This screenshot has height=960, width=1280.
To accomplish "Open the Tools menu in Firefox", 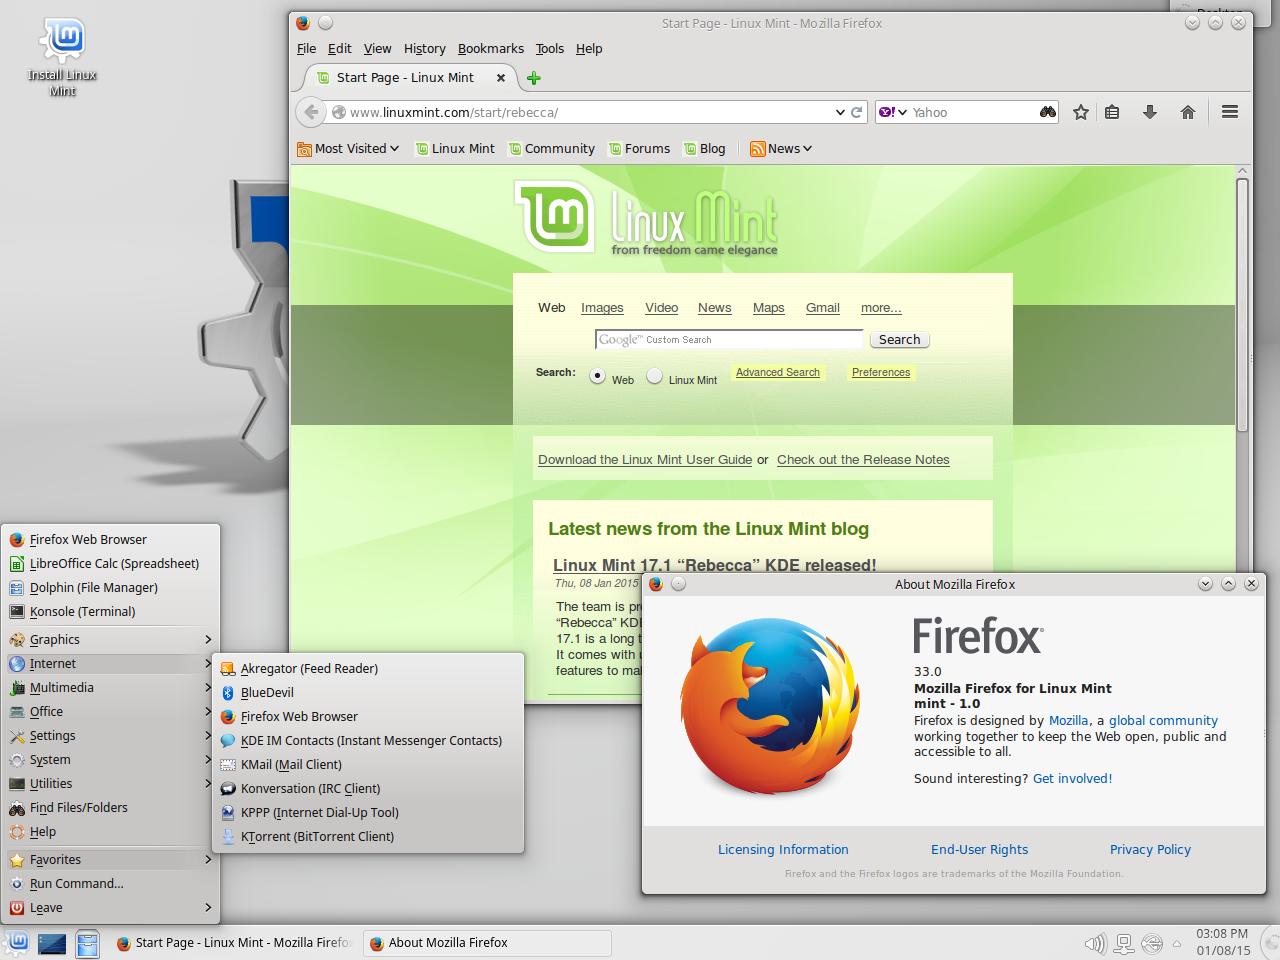I will click(549, 48).
